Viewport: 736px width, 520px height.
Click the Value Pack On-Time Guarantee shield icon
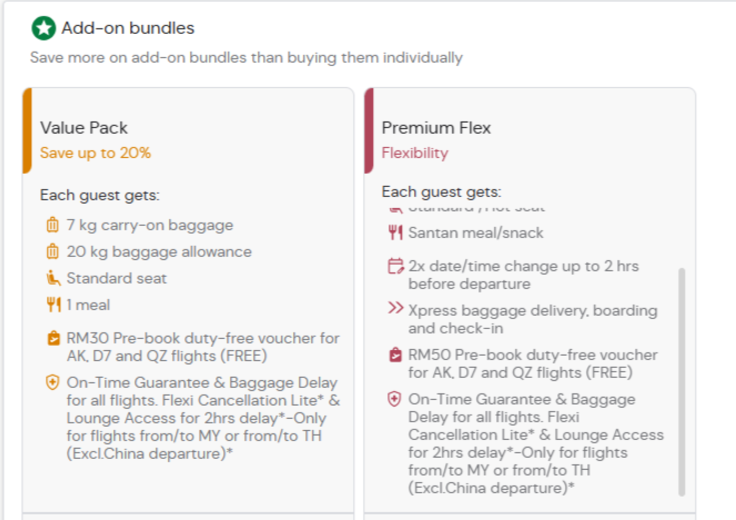pos(53,383)
